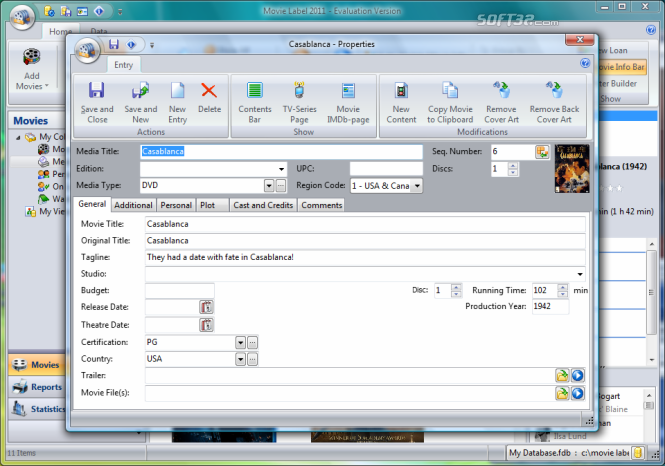Switch to the Additional tab
The height and width of the screenshot is (466, 665).
pyautogui.click(x=133, y=205)
